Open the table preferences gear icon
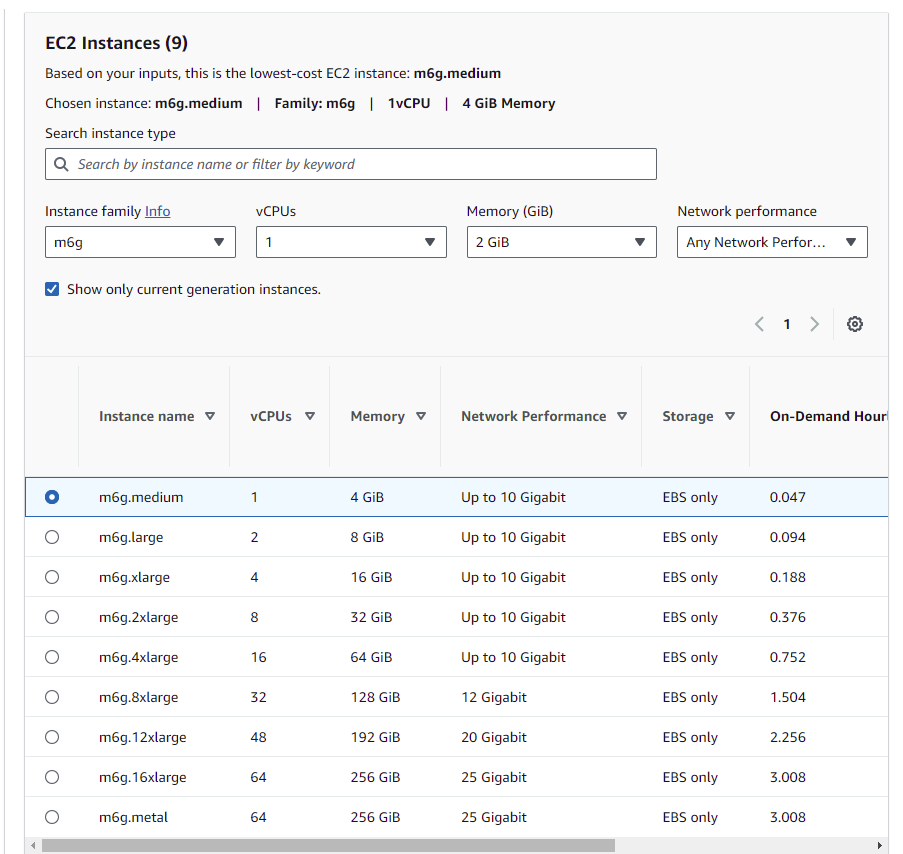Image resolution: width=903 pixels, height=854 pixels. pos(854,324)
